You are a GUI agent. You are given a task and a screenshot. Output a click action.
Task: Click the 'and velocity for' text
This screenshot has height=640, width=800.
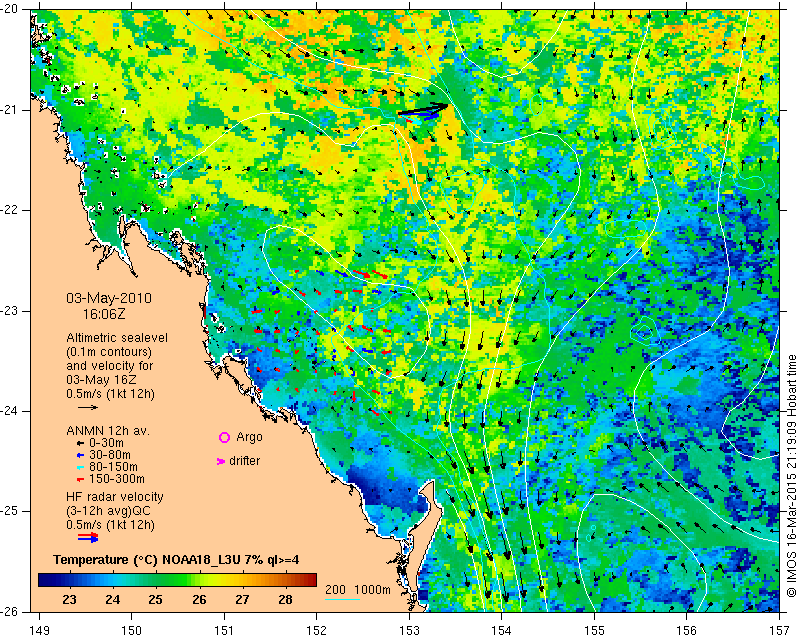pyautogui.click(x=110, y=366)
